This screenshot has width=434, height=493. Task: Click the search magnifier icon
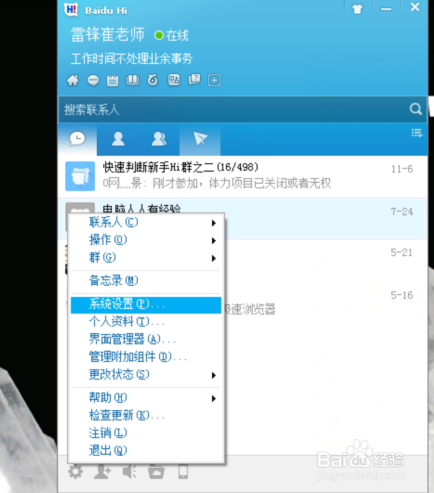[x=415, y=109]
